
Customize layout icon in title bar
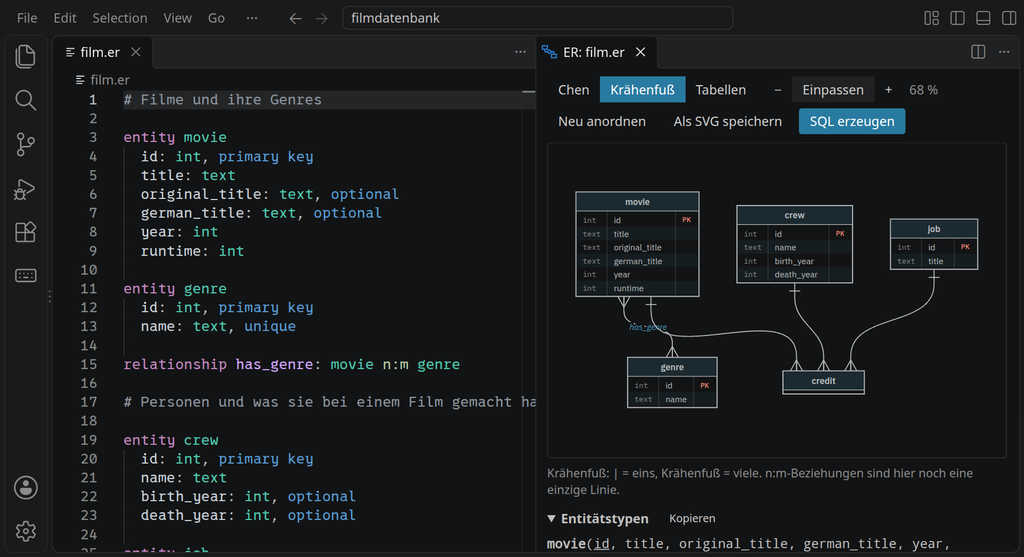[x=931, y=18]
